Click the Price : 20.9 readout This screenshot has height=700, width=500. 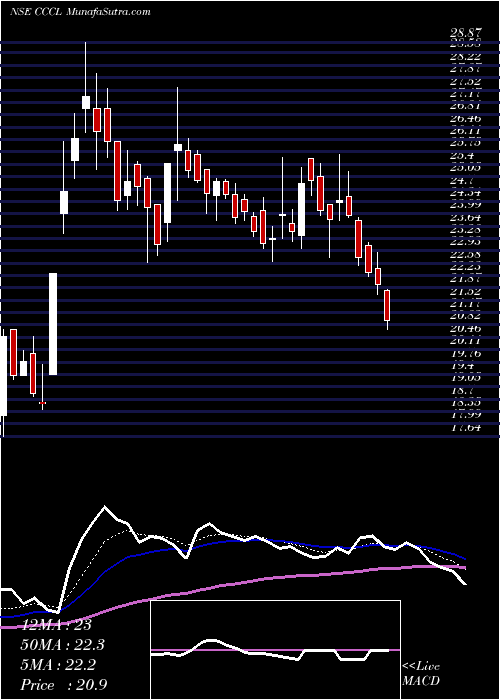(63, 684)
